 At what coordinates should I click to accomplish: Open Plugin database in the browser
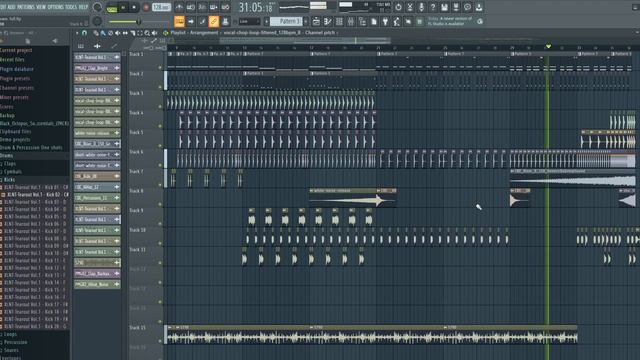(x=16, y=69)
